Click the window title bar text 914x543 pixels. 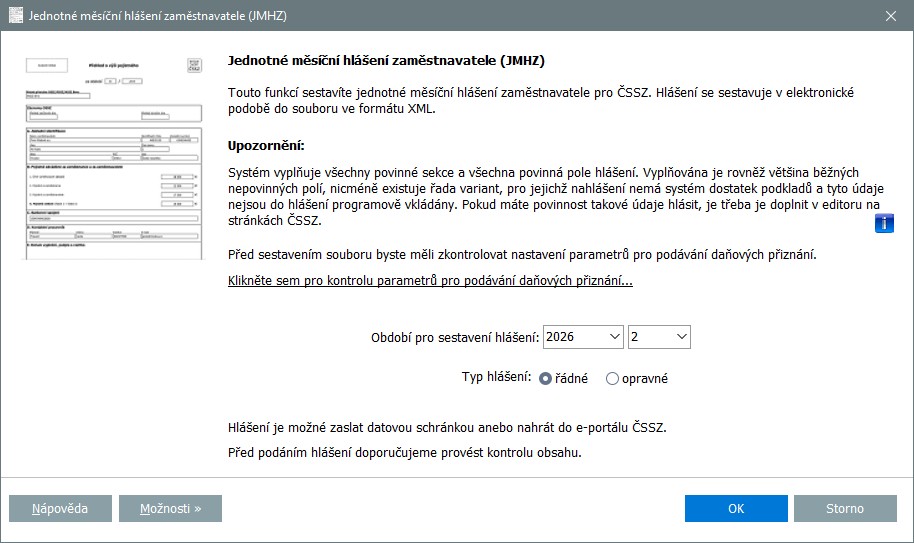(x=162, y=15)
